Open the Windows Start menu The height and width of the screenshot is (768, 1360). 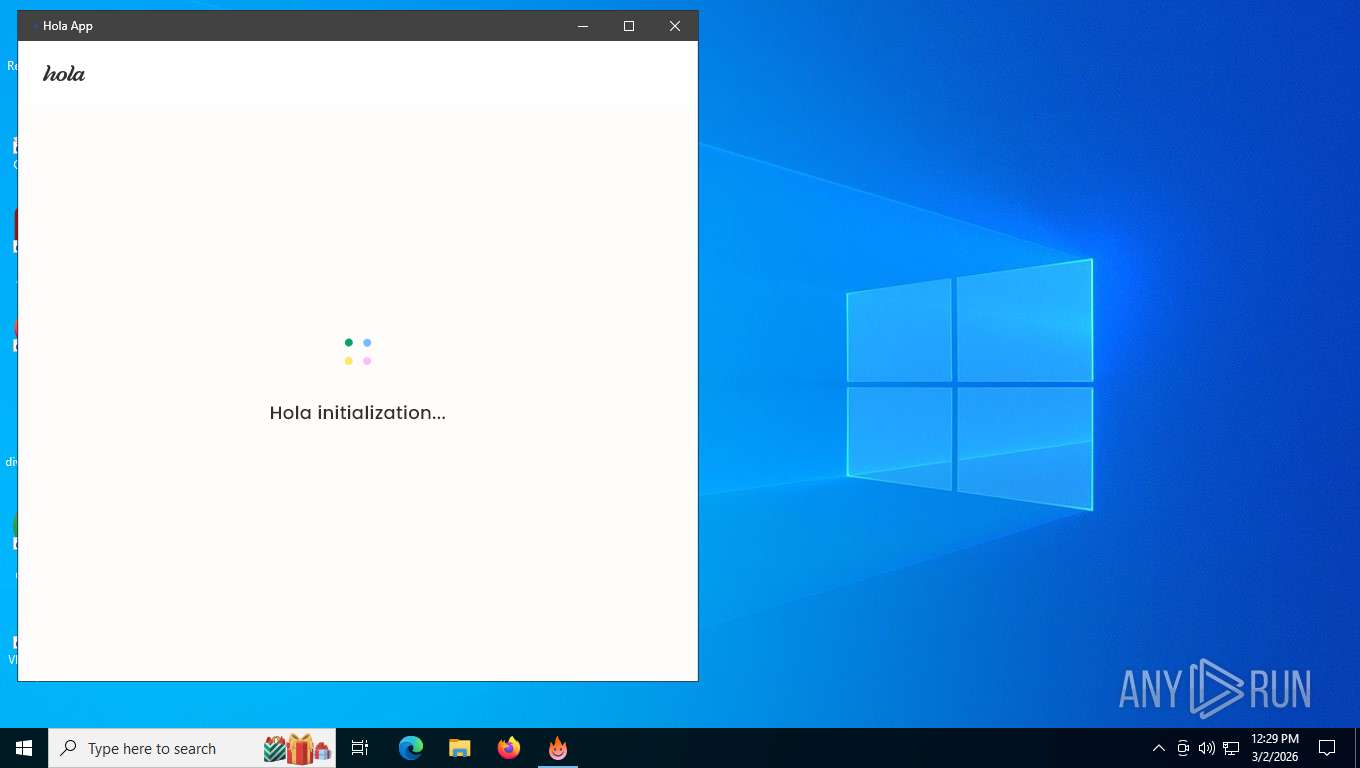click(24, 748)
